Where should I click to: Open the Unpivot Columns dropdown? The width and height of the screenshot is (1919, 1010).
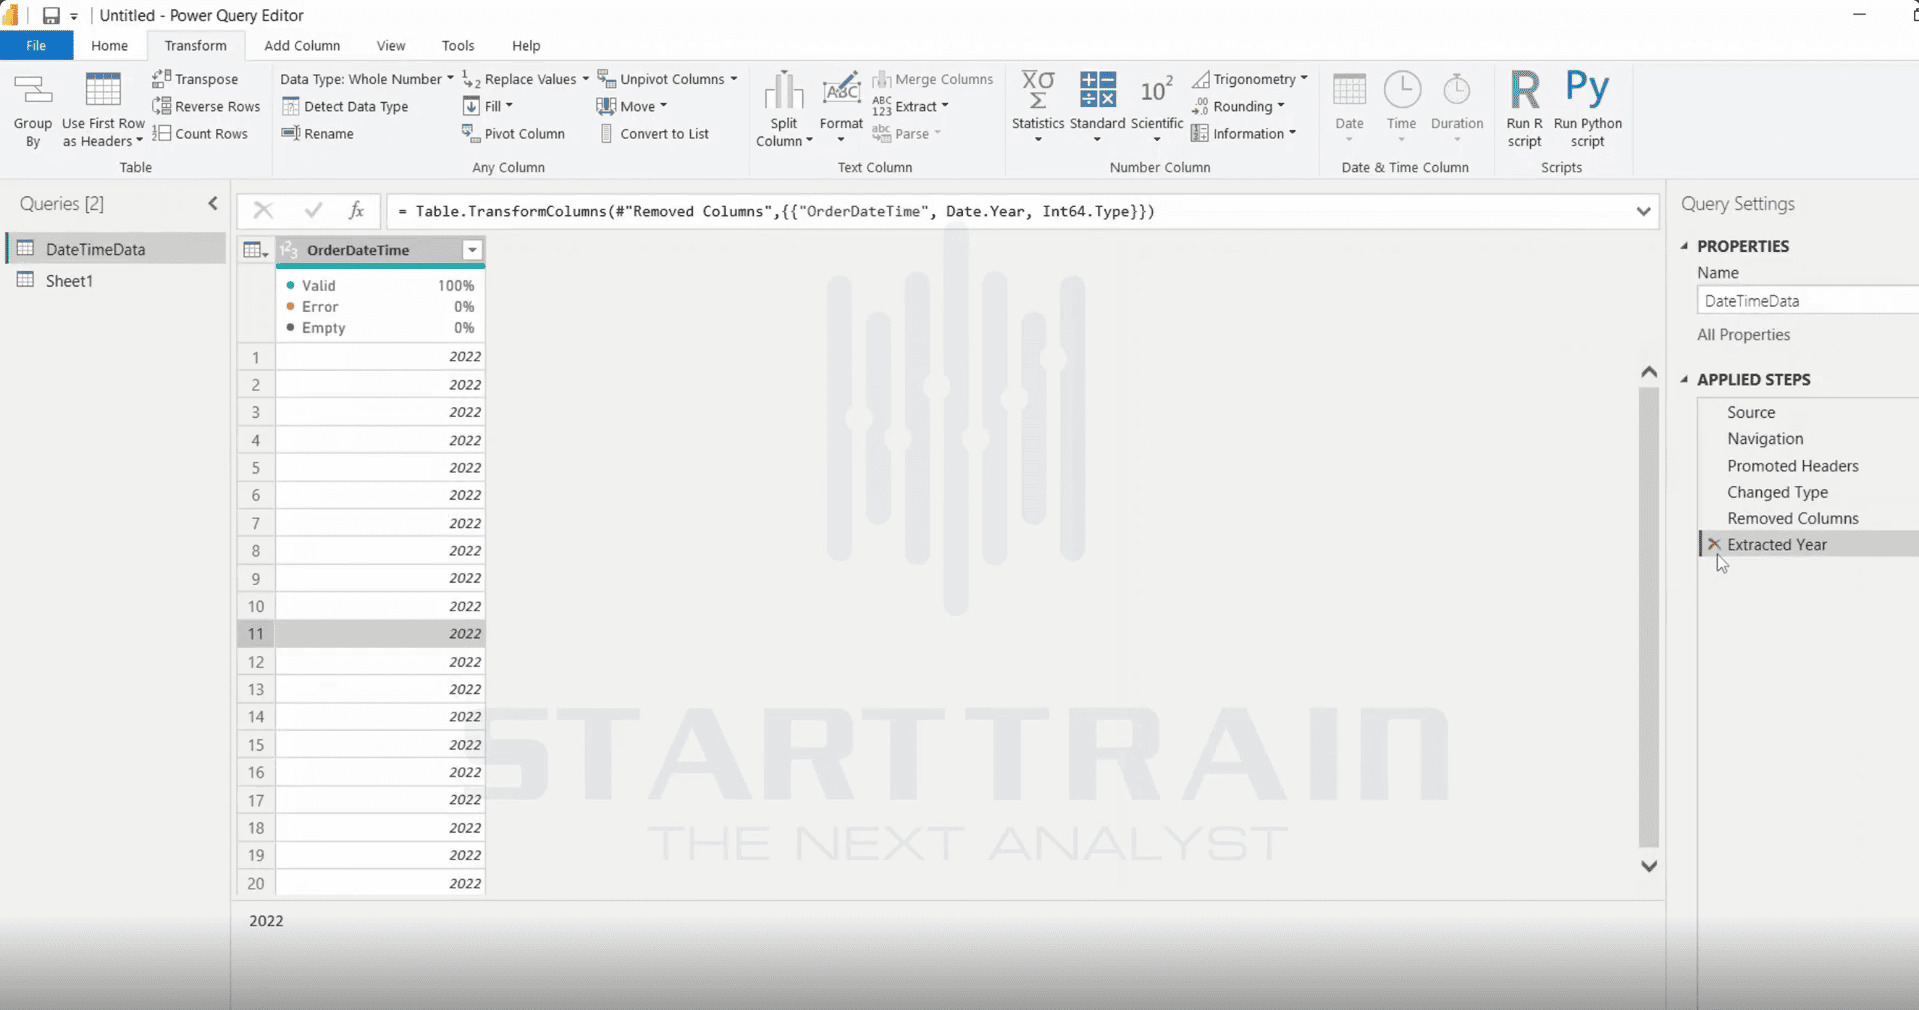pos(734,79)
